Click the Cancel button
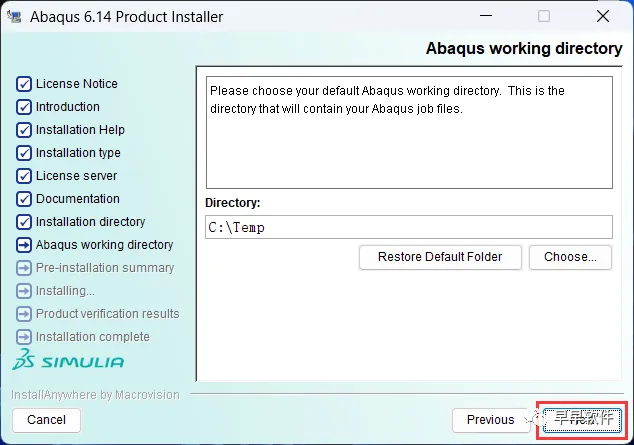 tap(46, 420)
